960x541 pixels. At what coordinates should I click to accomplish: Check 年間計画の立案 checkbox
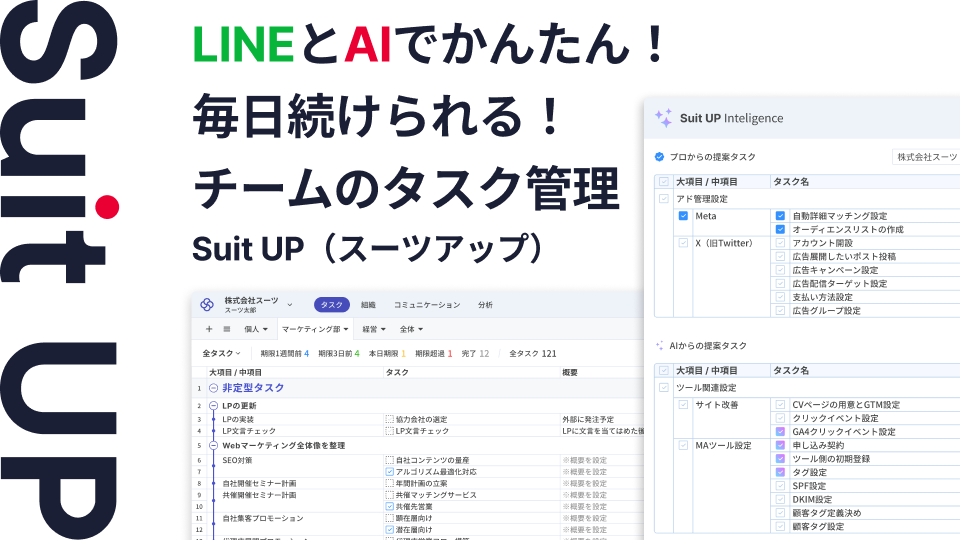389,483
